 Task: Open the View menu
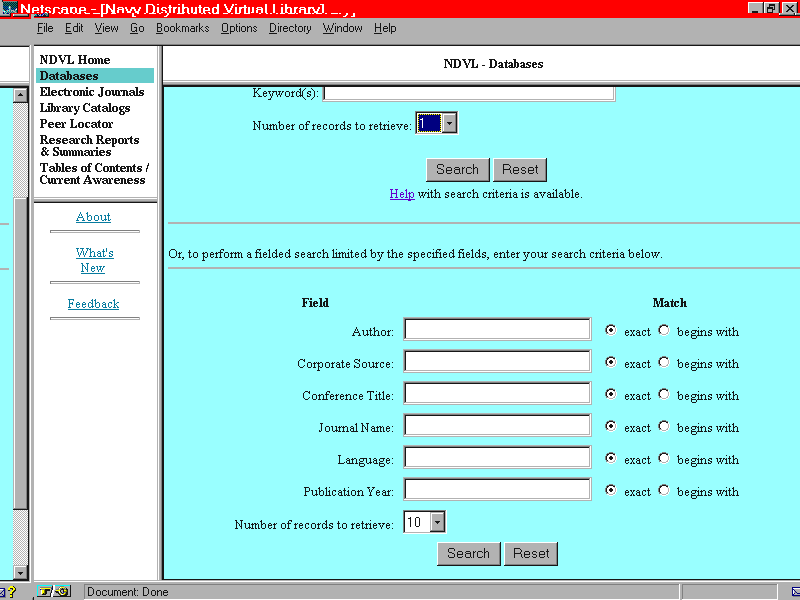106,28
